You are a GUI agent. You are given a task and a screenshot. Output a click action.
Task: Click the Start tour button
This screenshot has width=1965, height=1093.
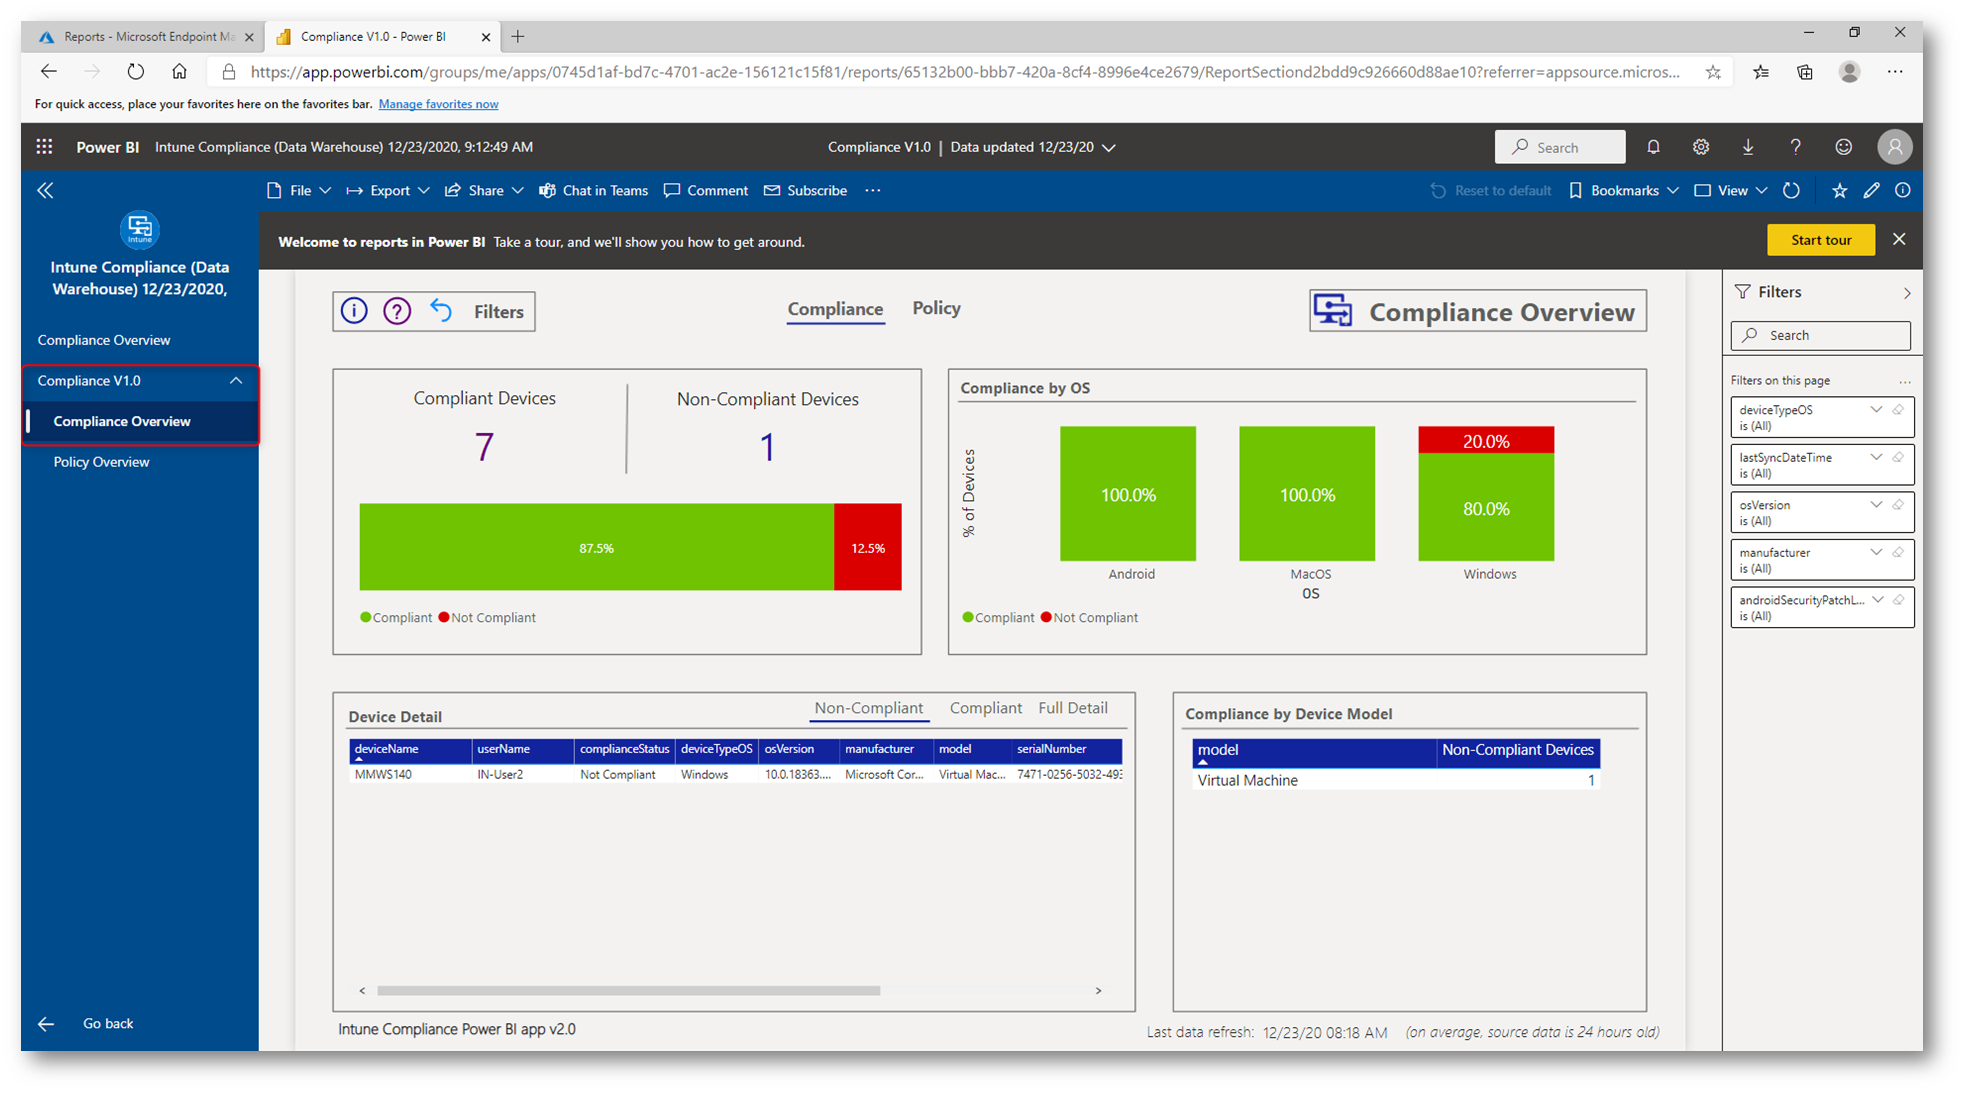click(x=1820, y=240)
